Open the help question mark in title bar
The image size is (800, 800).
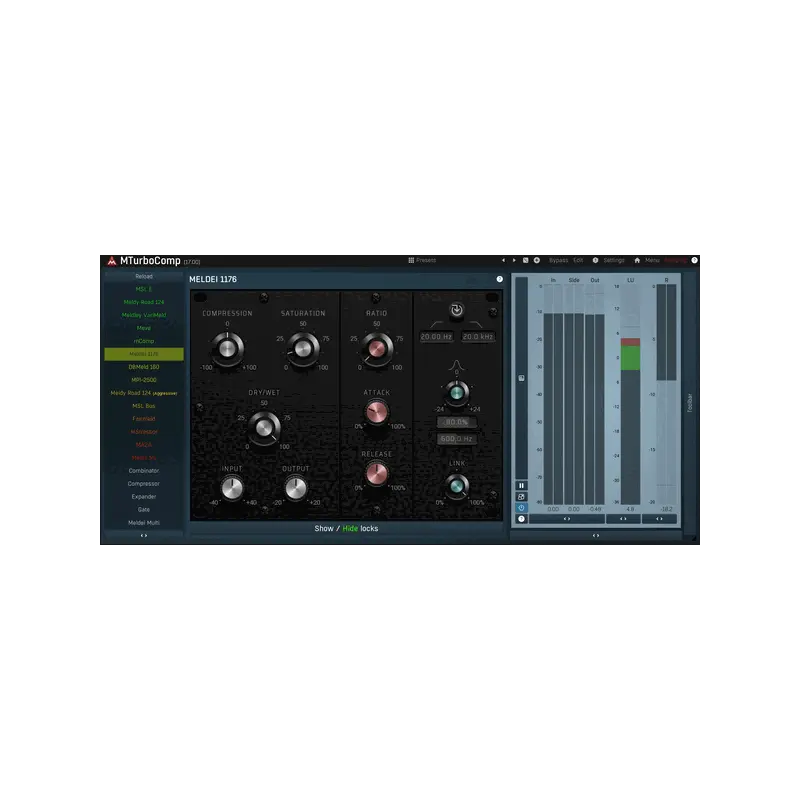(694, 260)
